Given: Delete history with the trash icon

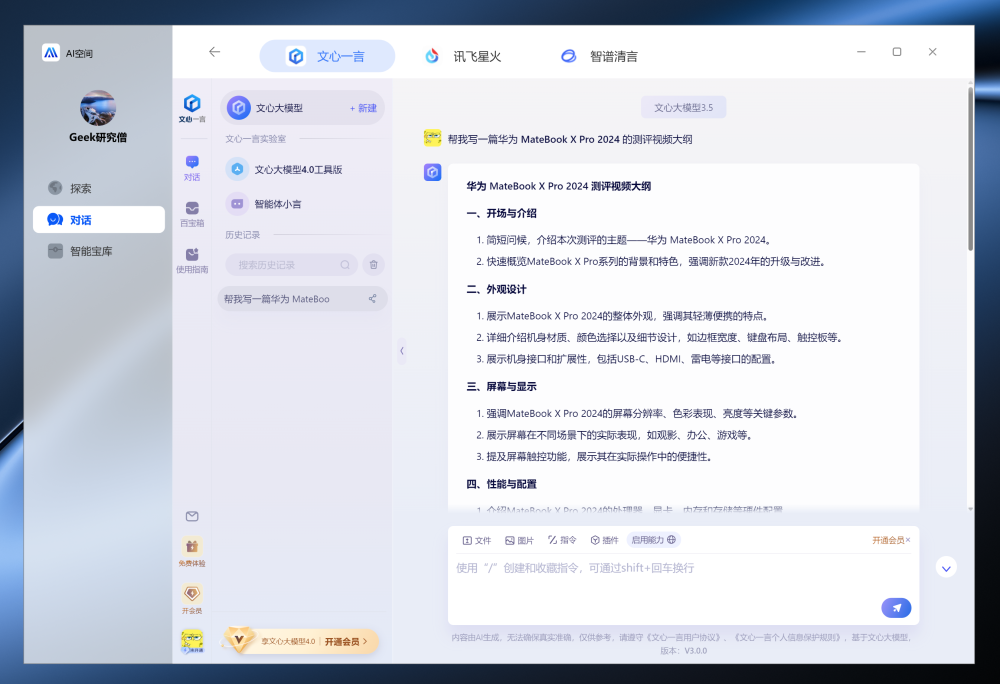Looking at the screenshot, I should (374, 265).
